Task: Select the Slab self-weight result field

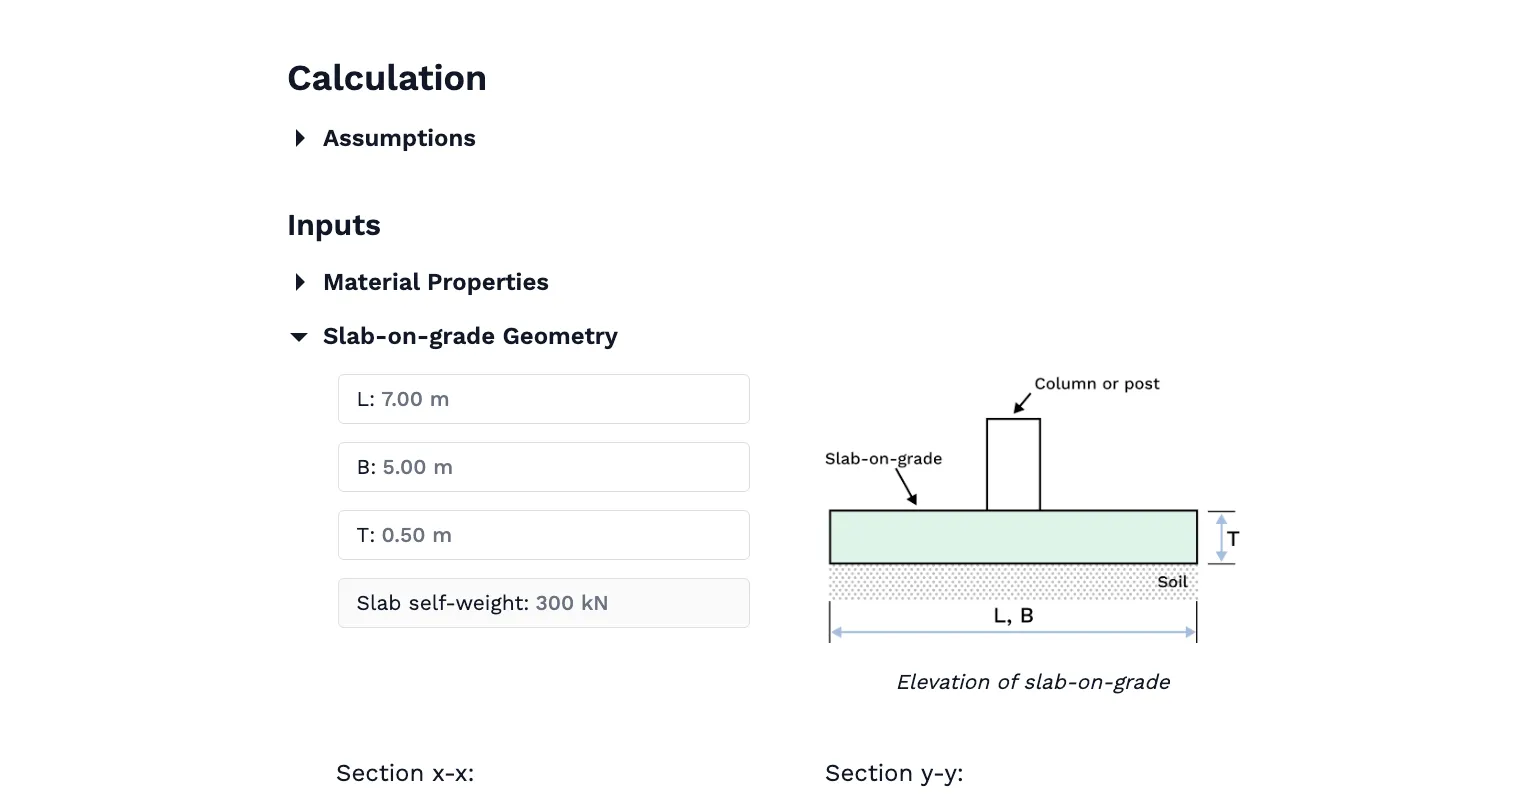Action: coord(543,603)
